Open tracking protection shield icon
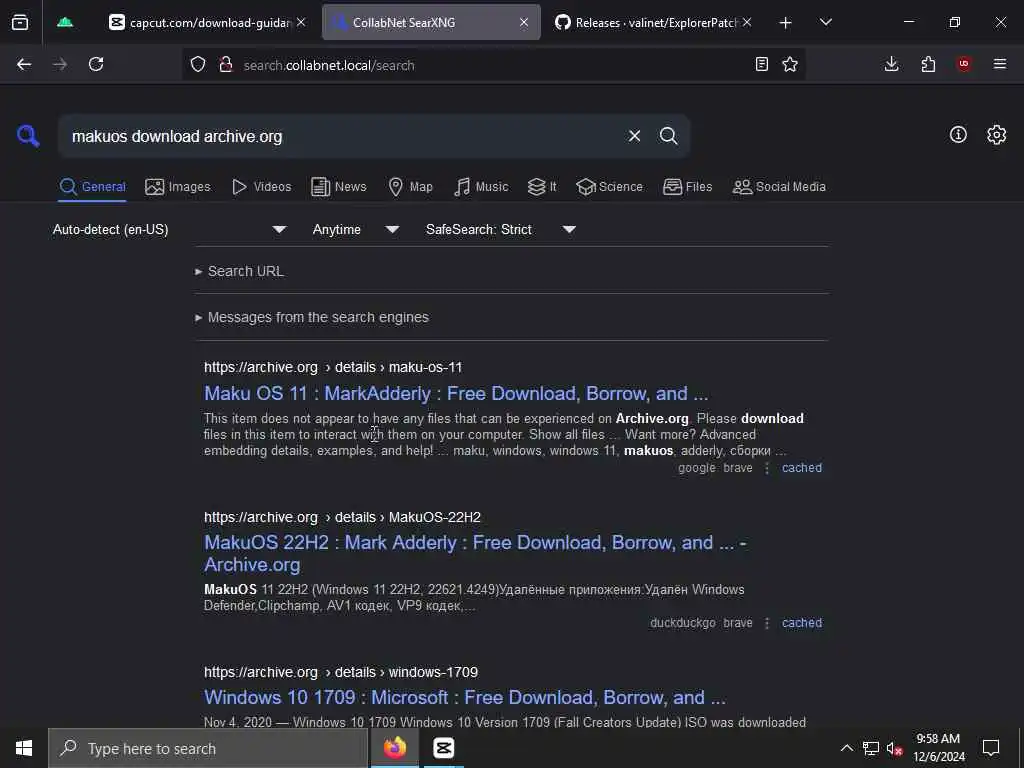 point(198,64)
